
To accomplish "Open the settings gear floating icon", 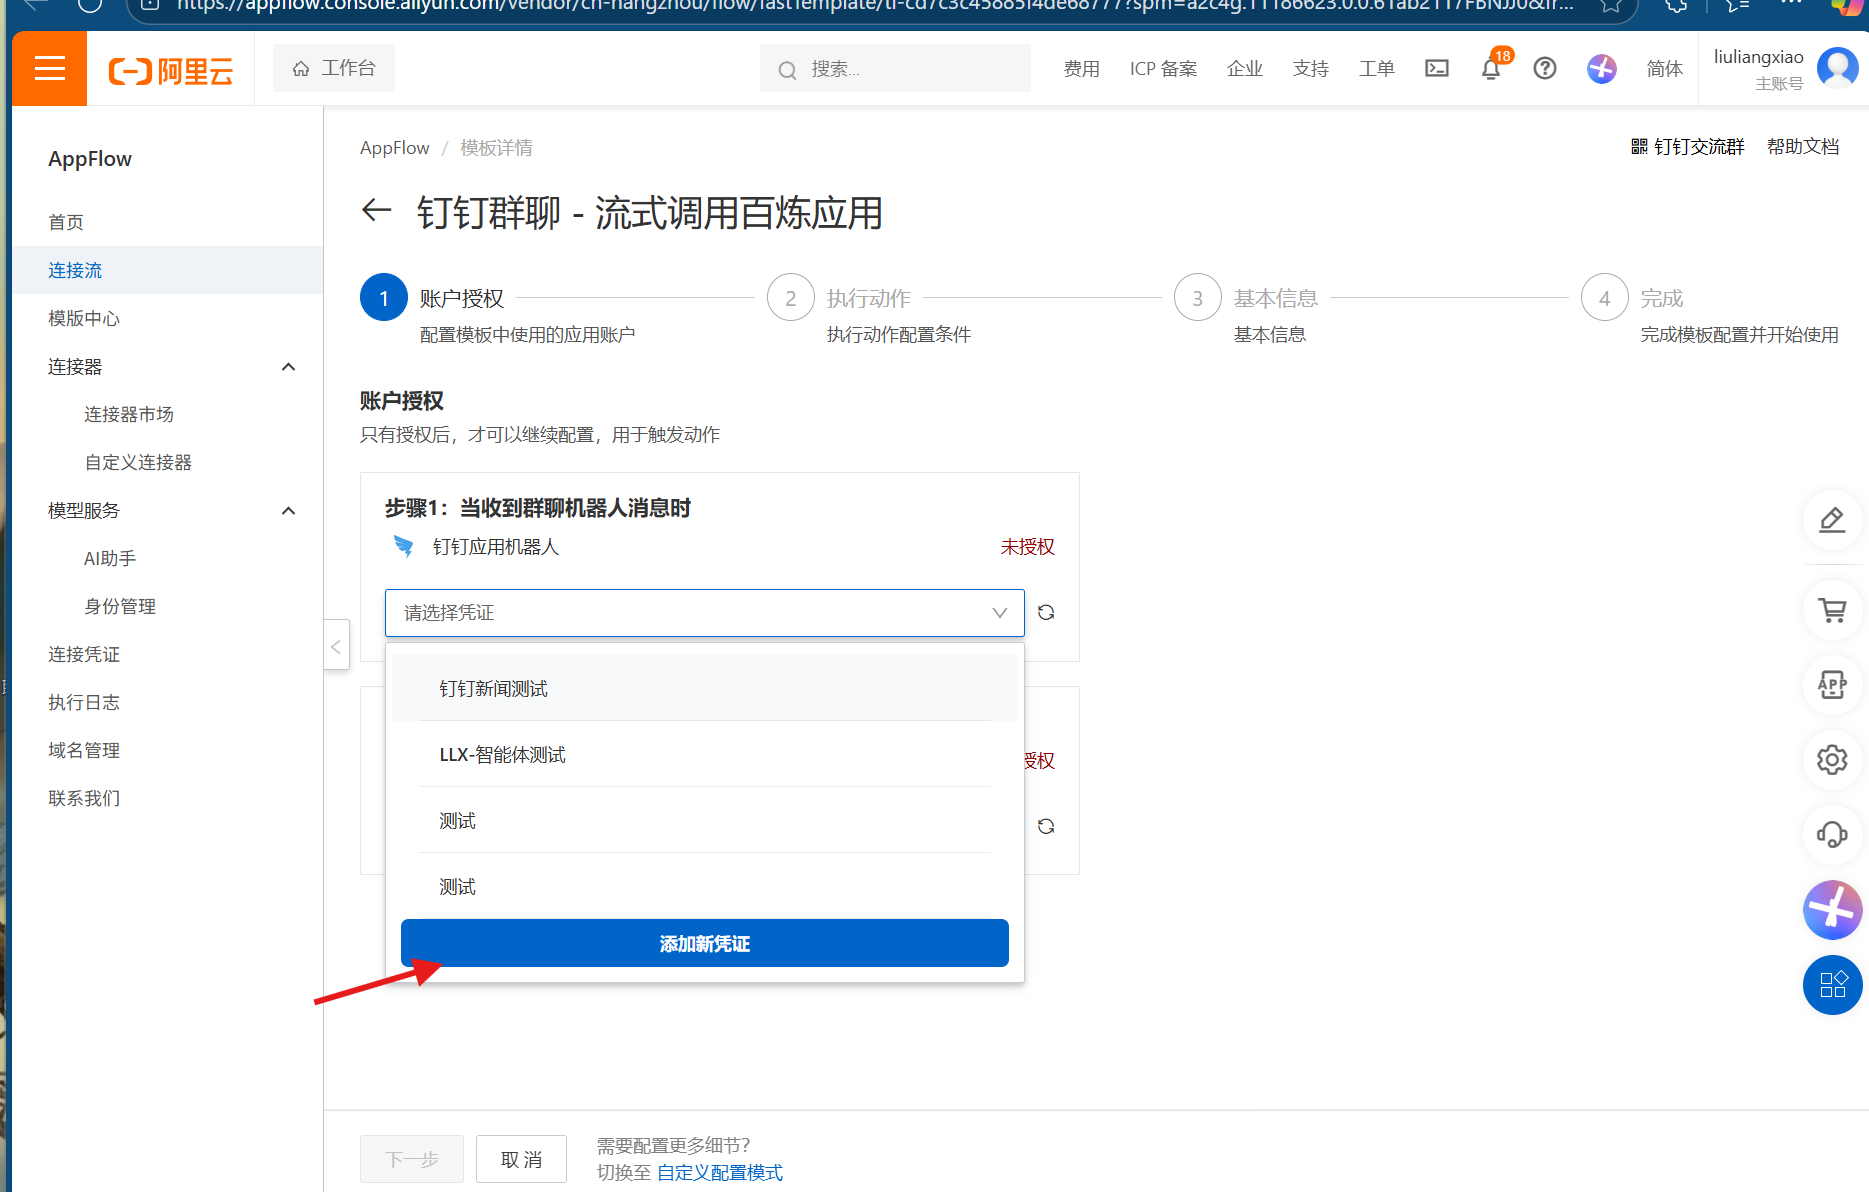I will 1832,760.
